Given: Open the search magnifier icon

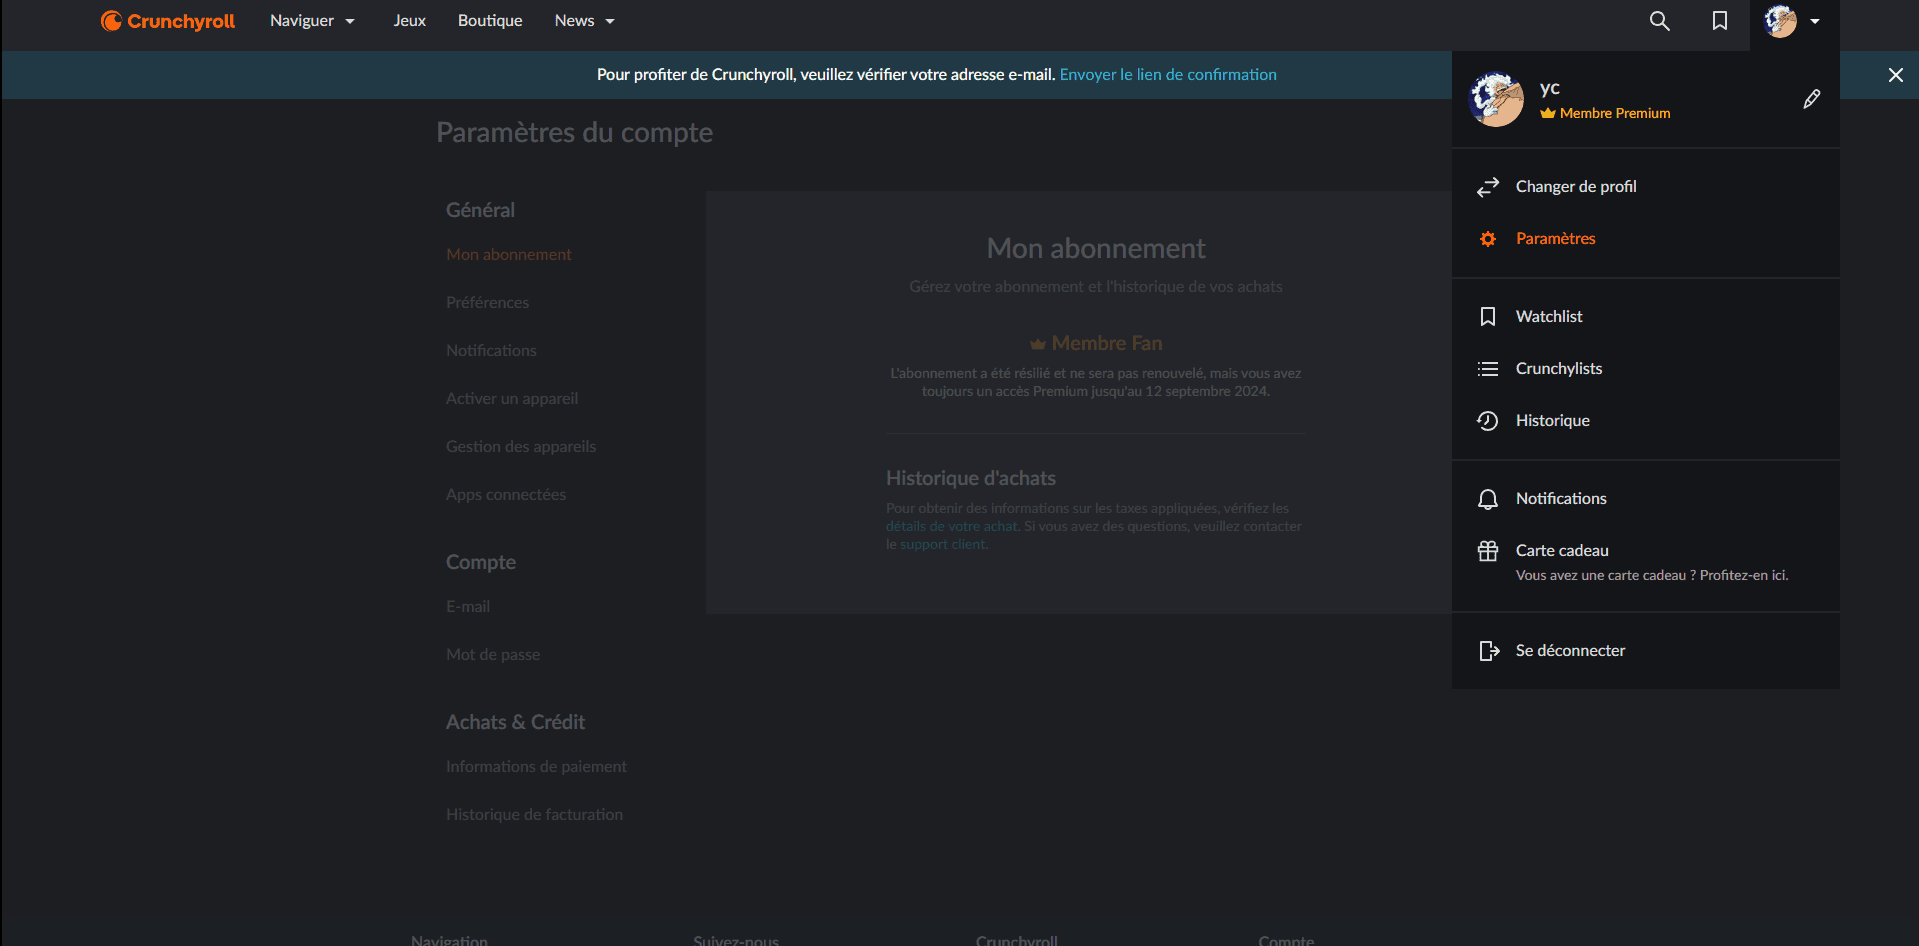Looking at the screenshot, I should point(1659,21).
